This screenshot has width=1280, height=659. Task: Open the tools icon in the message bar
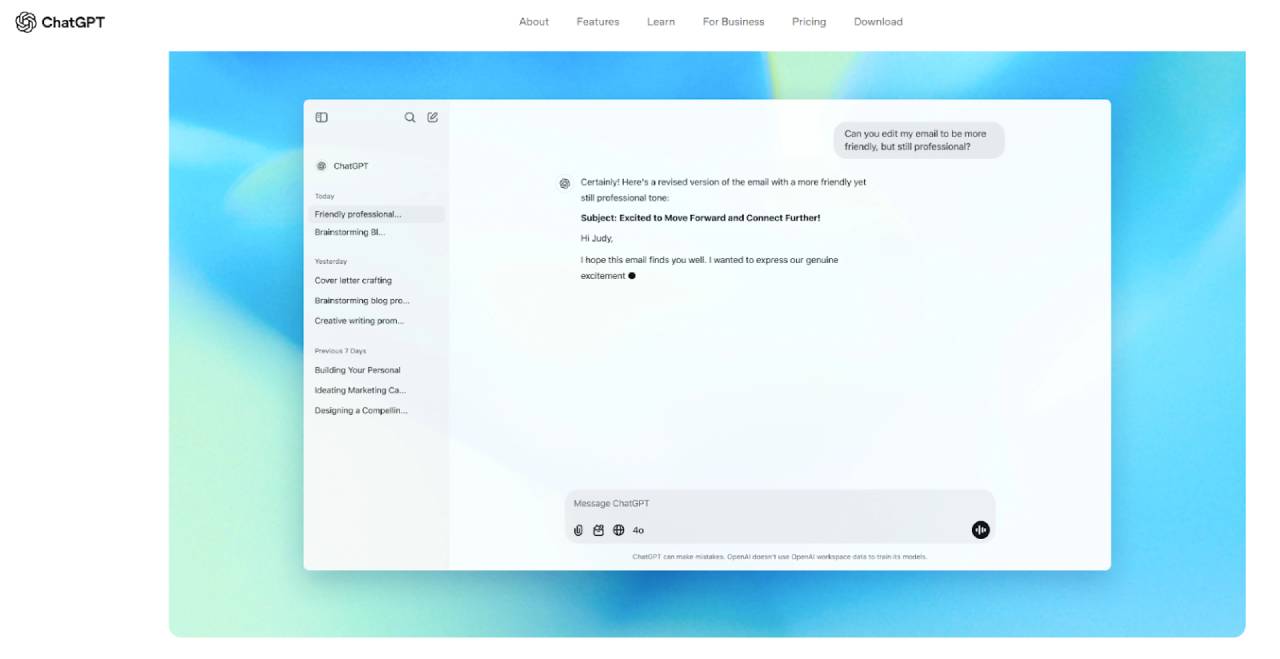click(598, 529)
